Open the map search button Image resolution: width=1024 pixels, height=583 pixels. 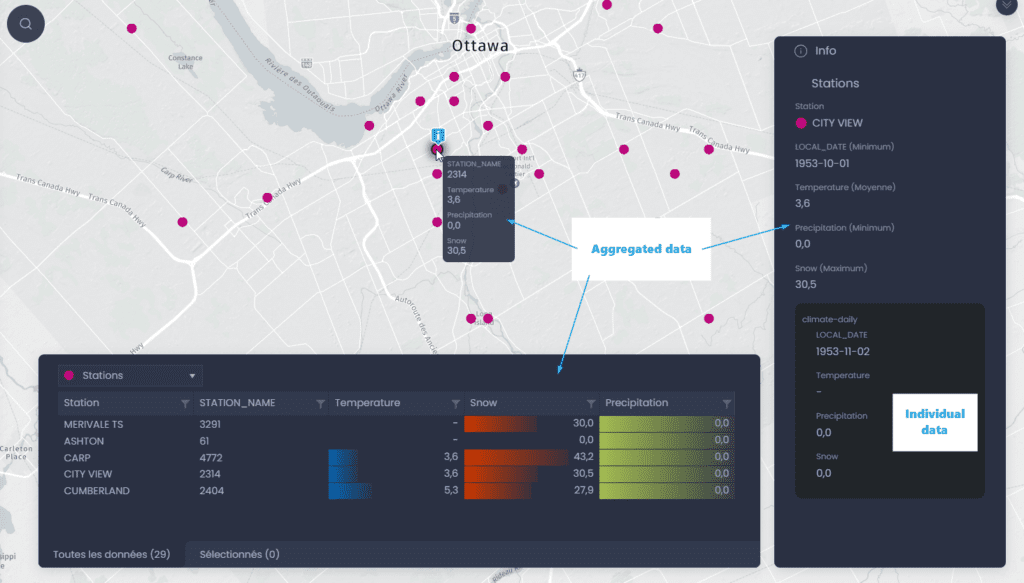coord(25,24)
